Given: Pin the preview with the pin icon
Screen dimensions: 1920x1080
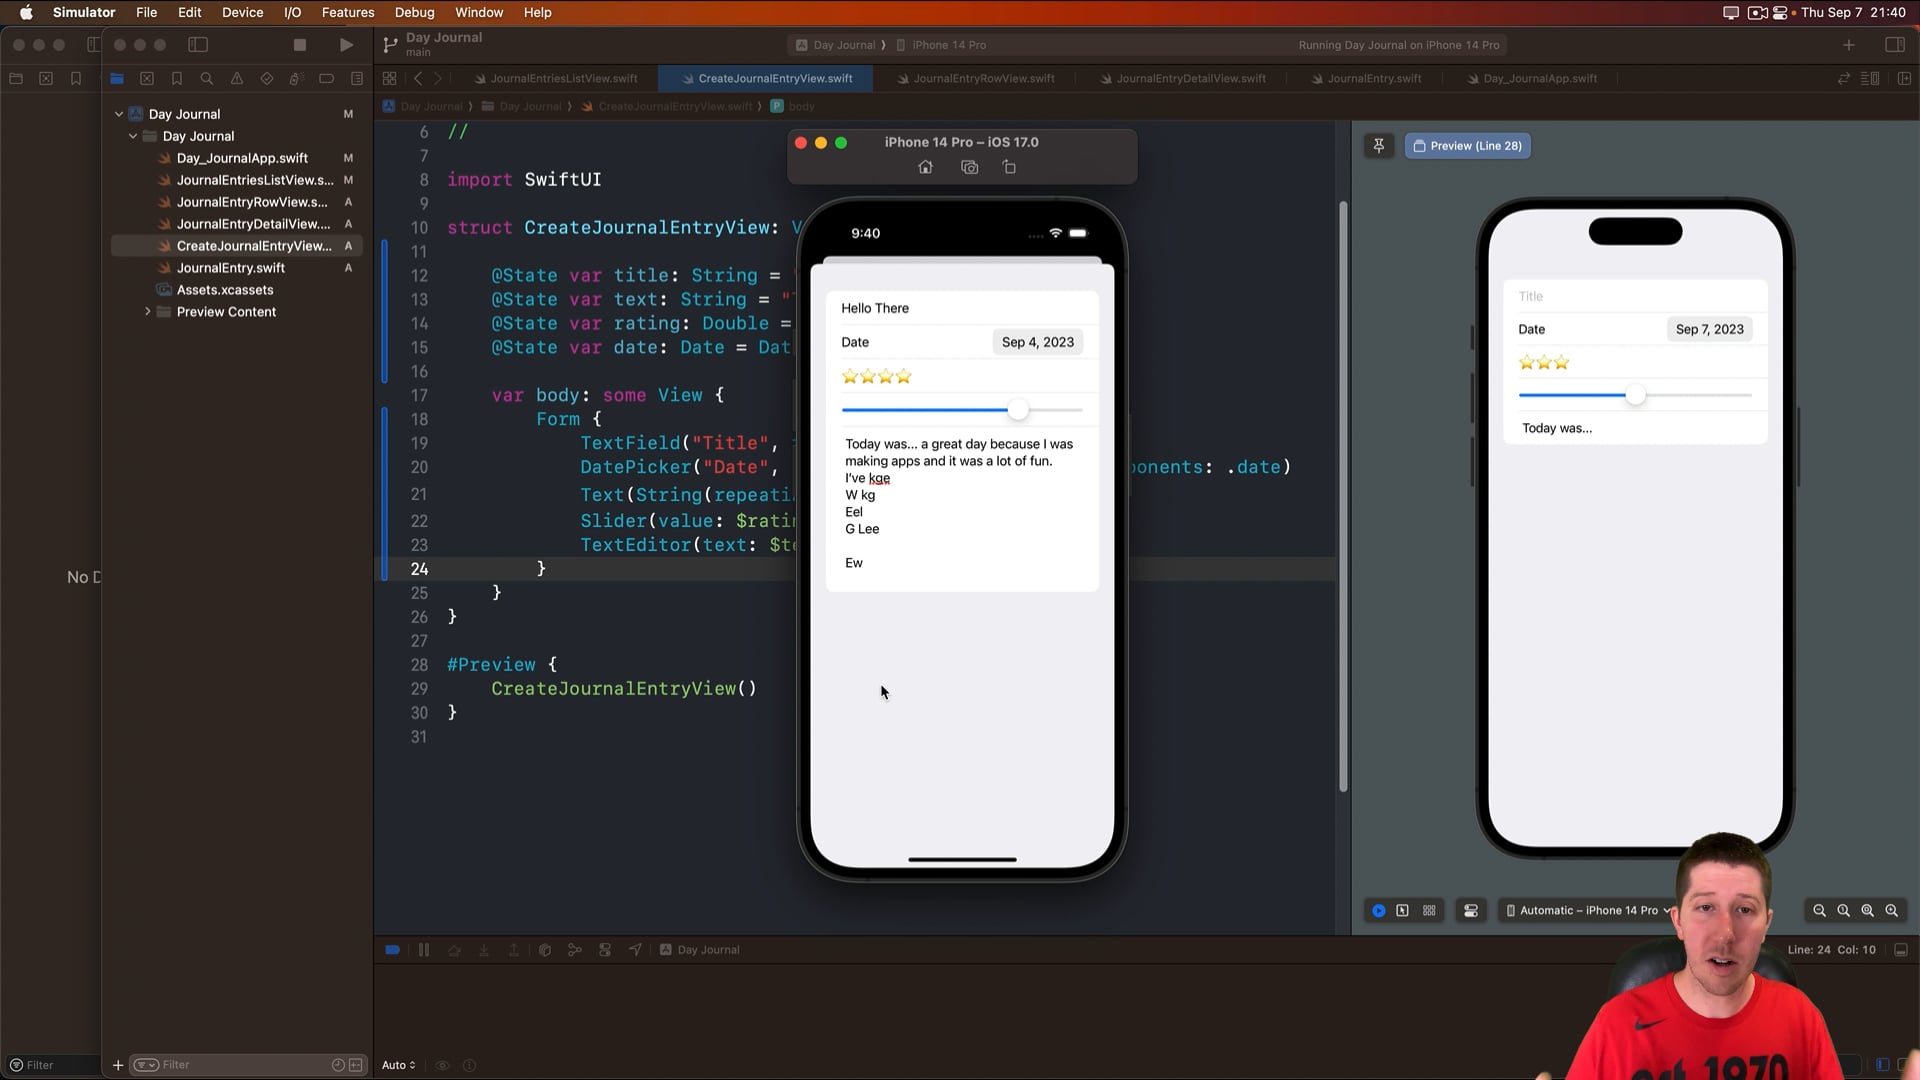Looking at the screenshot, I should (x=1379, y=146).
